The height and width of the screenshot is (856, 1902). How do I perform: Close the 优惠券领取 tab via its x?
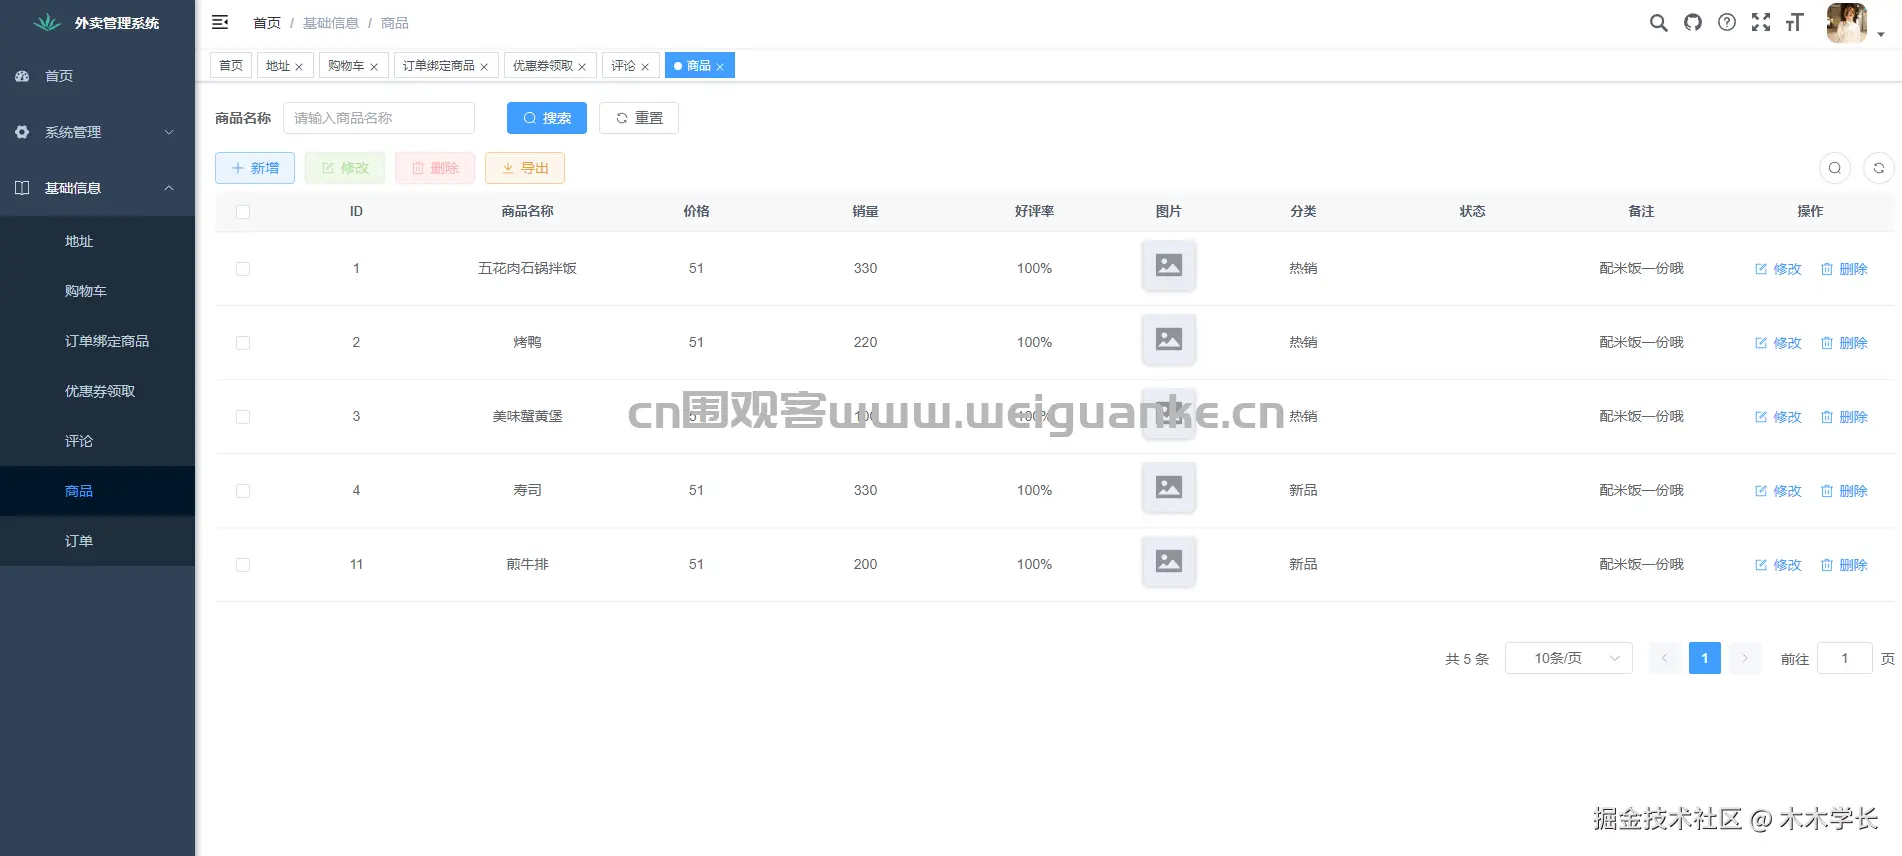(581, 67)
